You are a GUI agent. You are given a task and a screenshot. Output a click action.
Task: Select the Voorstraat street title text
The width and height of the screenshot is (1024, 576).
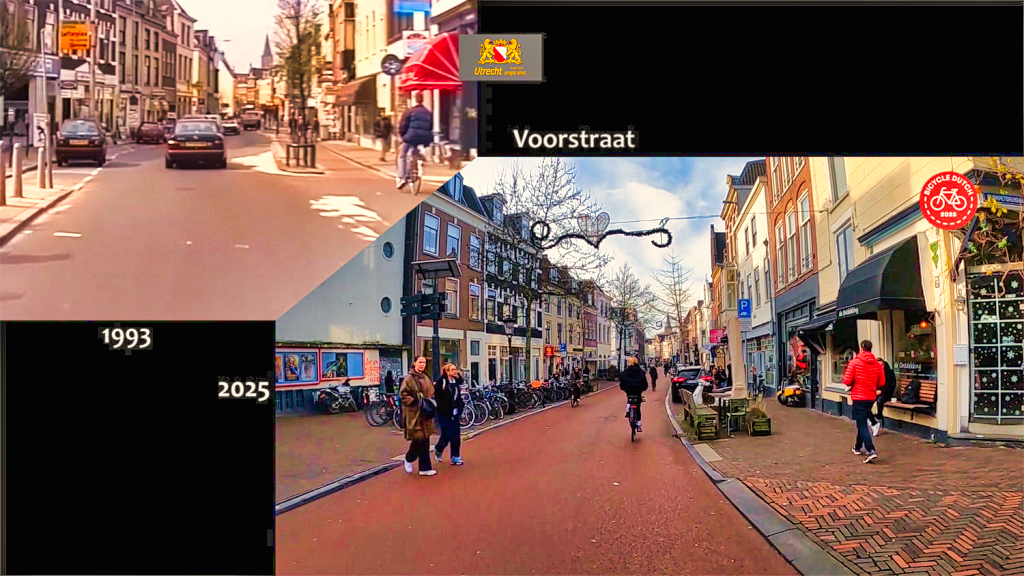(574, 139)
